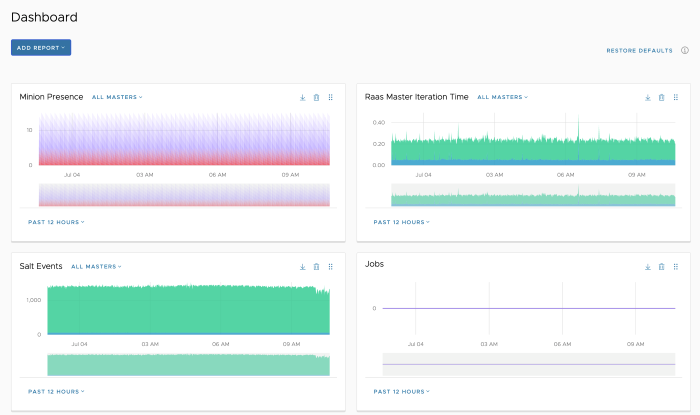700x415 pixels.
Task: Open All Masters filter for Raas Master Iteration Time
Action: [x=503, y=97]
